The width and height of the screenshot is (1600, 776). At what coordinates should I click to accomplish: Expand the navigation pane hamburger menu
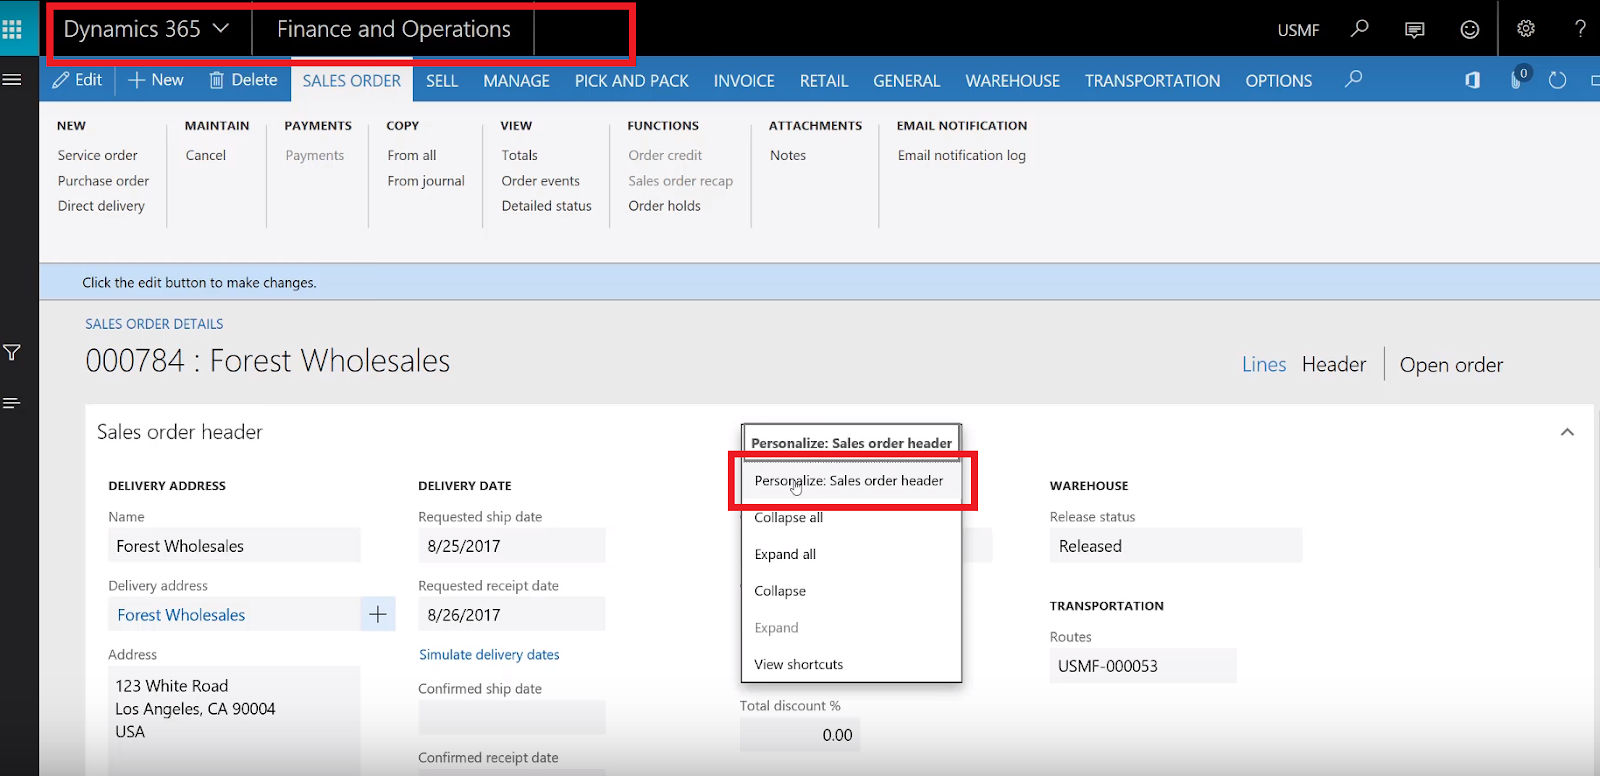12,80
